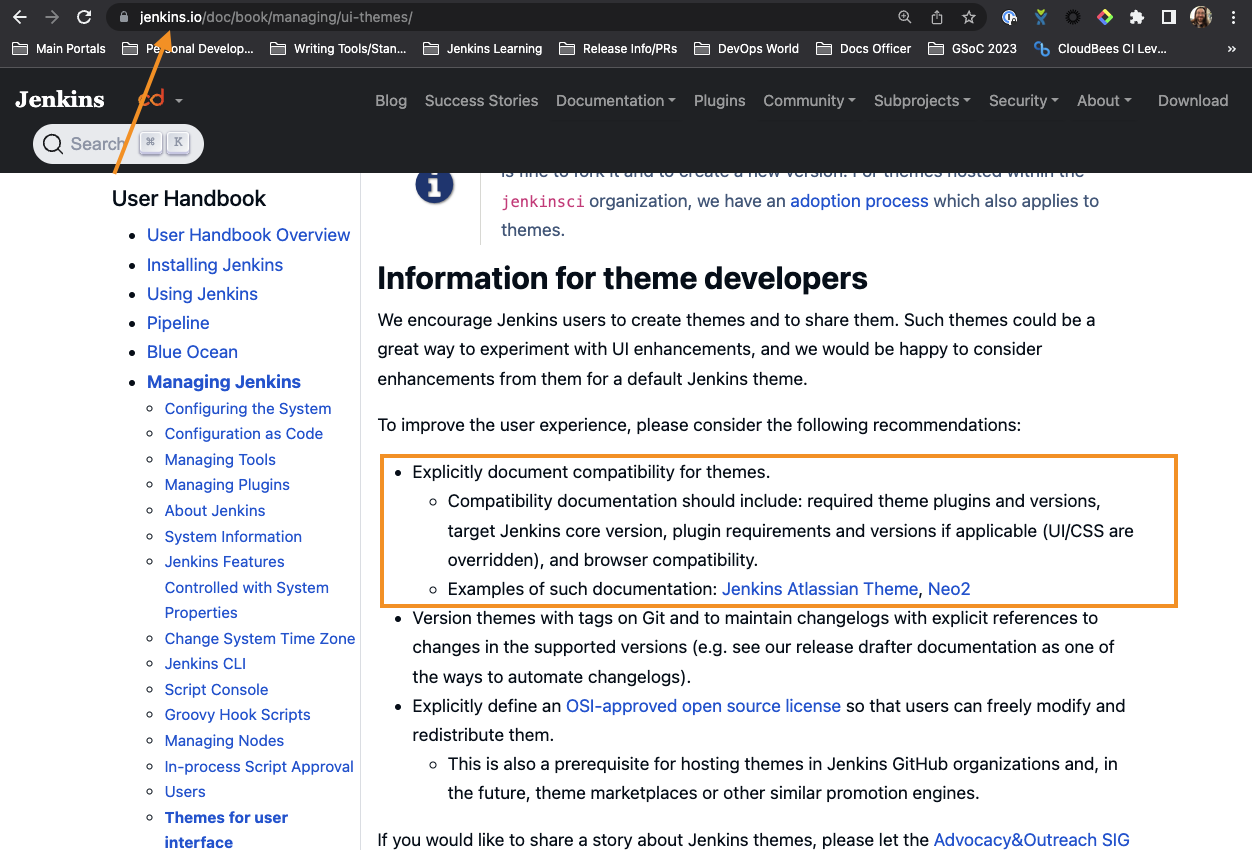This screenshot has width=1252, height=850.
Task: Open Using Jenkins in sidebar
Action: point(202,294)
